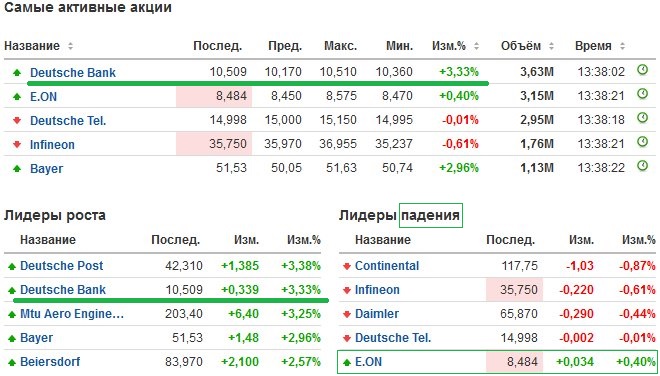The width and height of the screenshot is (660, 376).
Task: Open Continental in top losers list
Action: [387, 266]
